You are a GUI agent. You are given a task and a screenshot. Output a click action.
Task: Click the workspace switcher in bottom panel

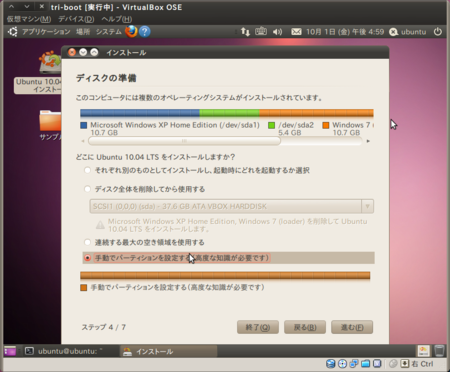[424, 351]
